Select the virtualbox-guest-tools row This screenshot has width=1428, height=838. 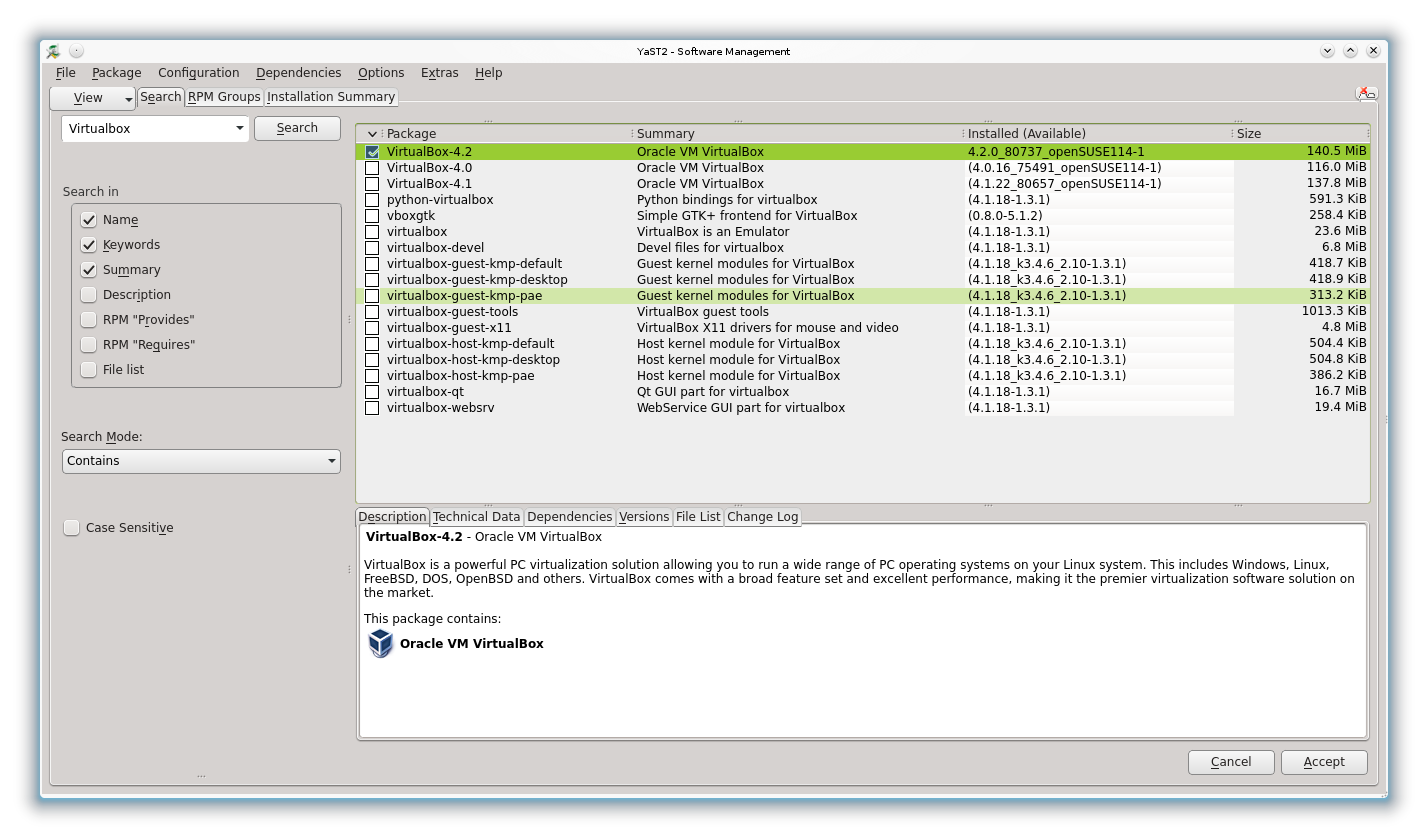[863, 312]
